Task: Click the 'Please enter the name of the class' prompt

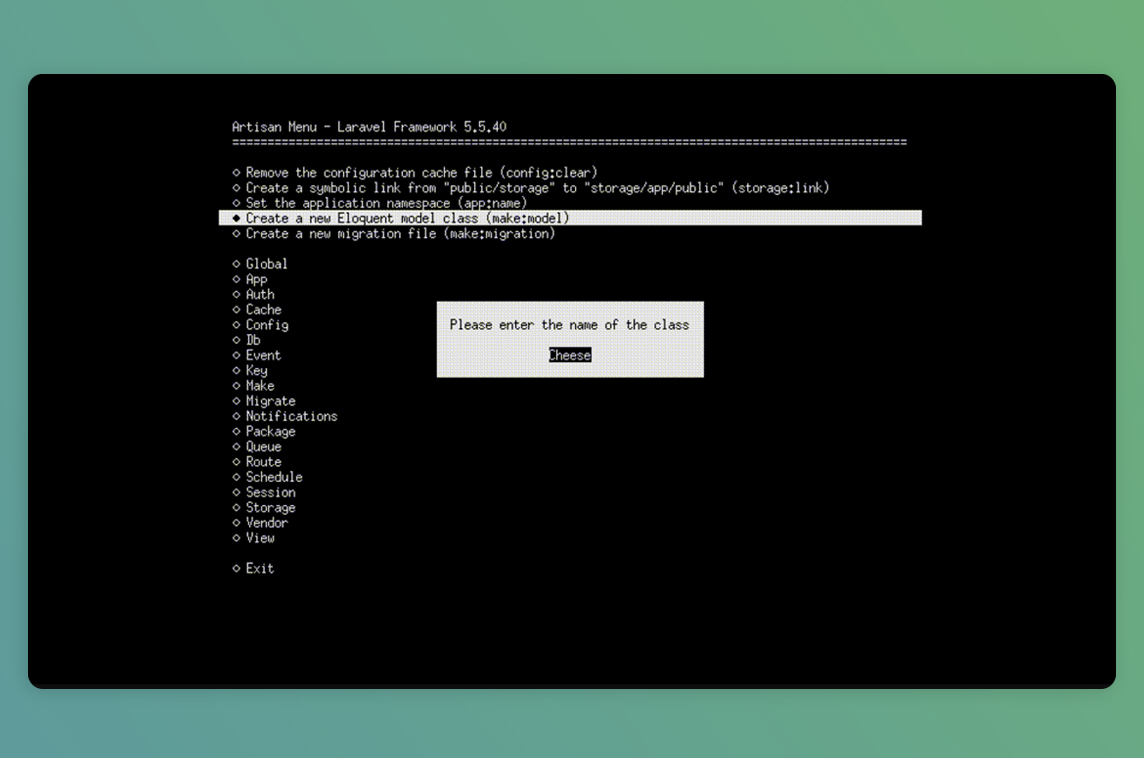Action: click(569, 325)
